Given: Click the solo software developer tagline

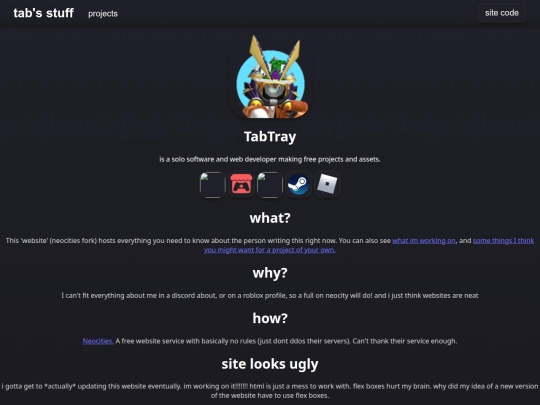Looking at the screenshot, I should point(270,159).
